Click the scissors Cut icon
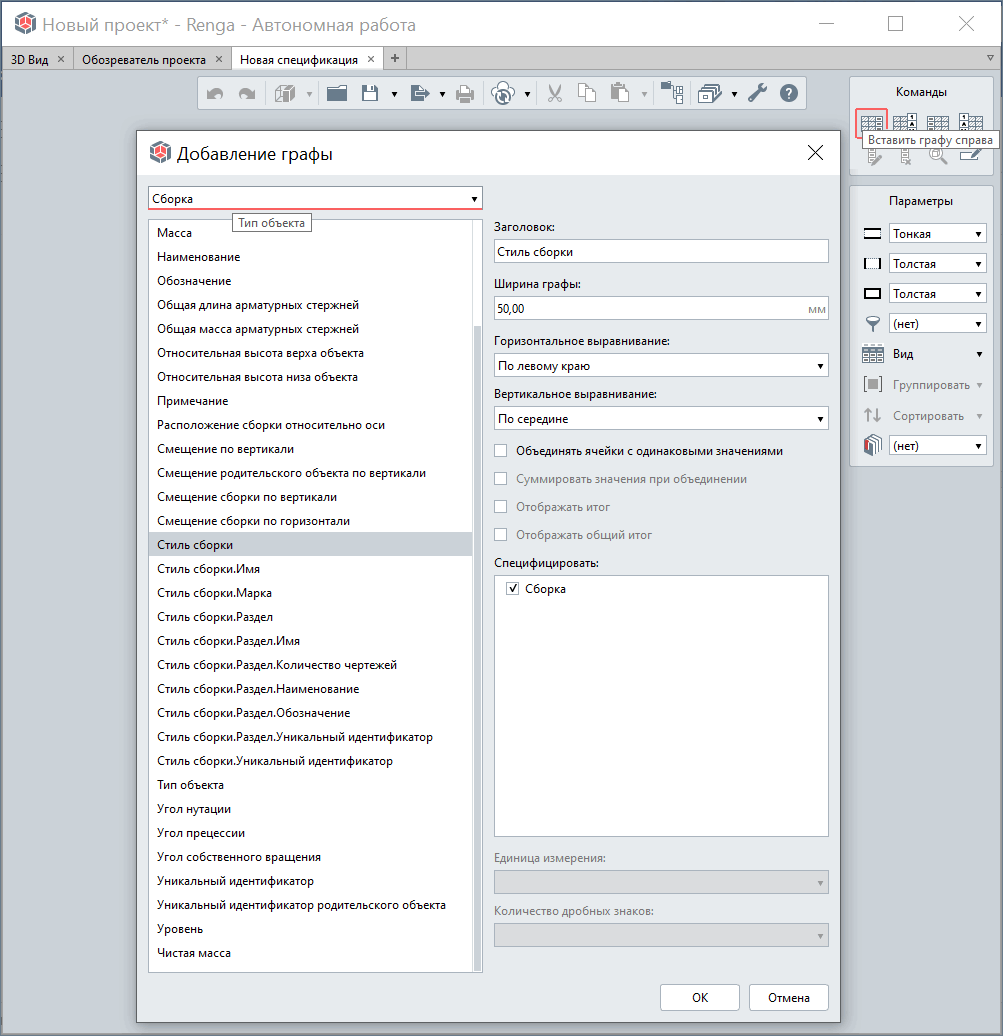The height and width of the screenshot is (1036, 1003). [555, 94]
